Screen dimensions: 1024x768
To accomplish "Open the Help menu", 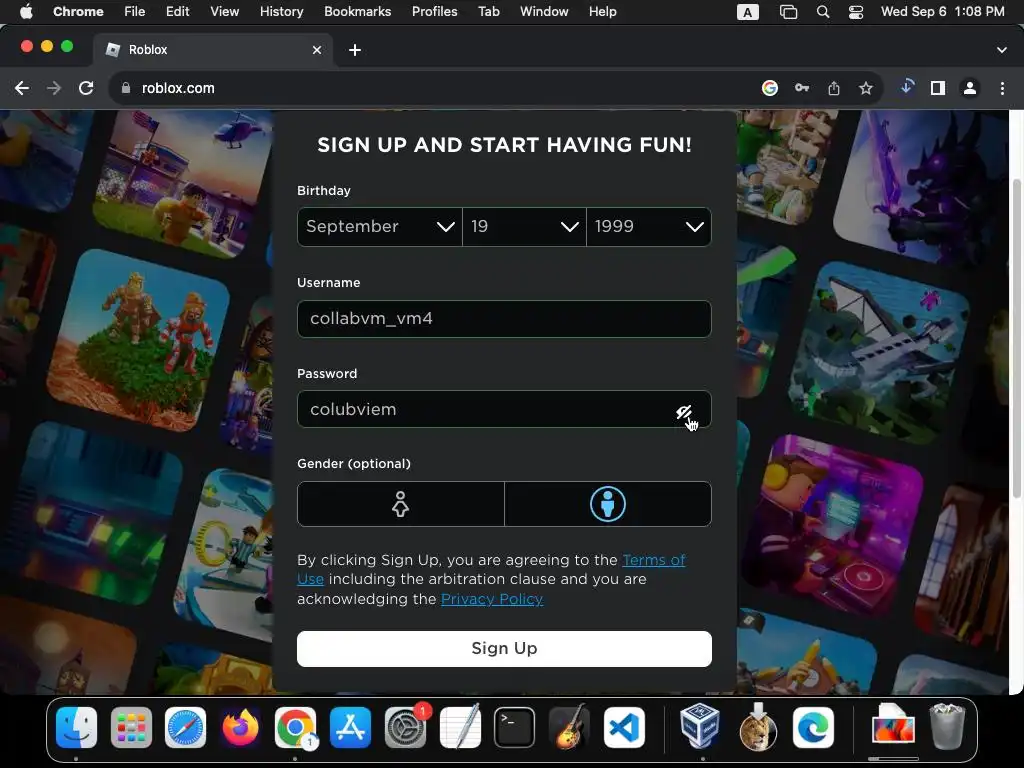I will coord(602,12).
